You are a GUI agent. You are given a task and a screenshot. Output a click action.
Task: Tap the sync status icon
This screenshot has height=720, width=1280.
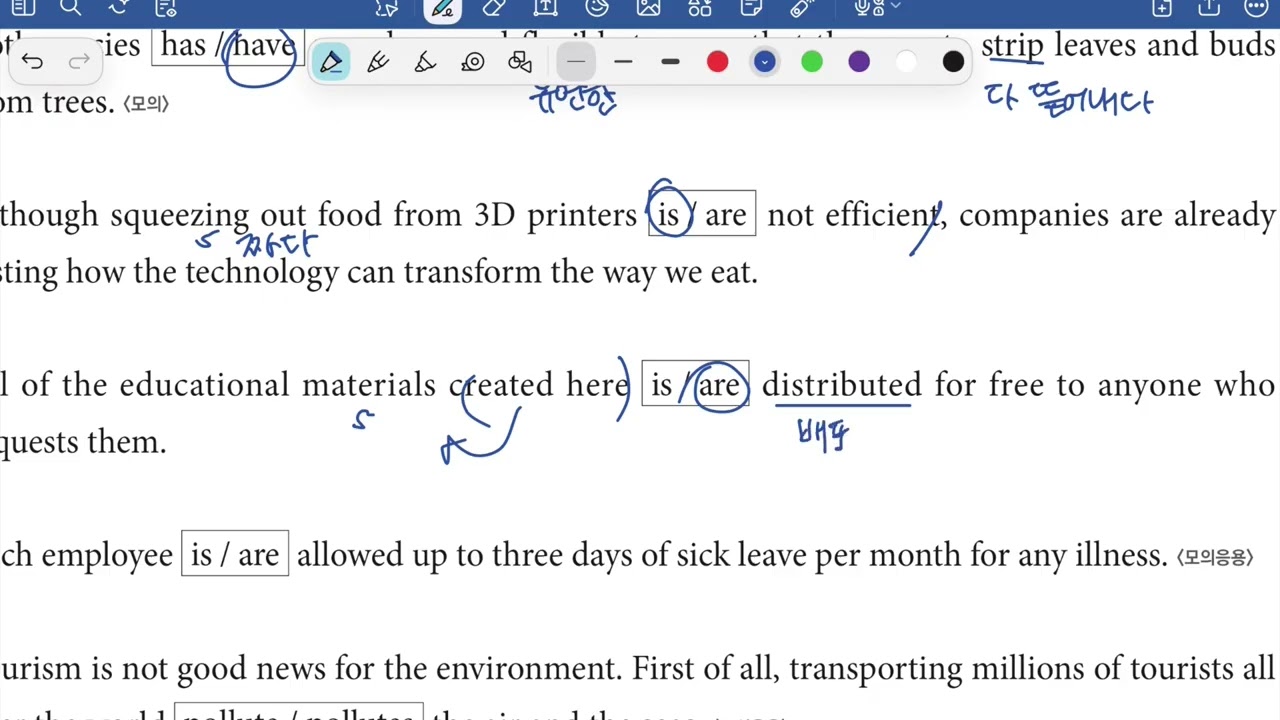pyautogui.click(x=119, y=7)
